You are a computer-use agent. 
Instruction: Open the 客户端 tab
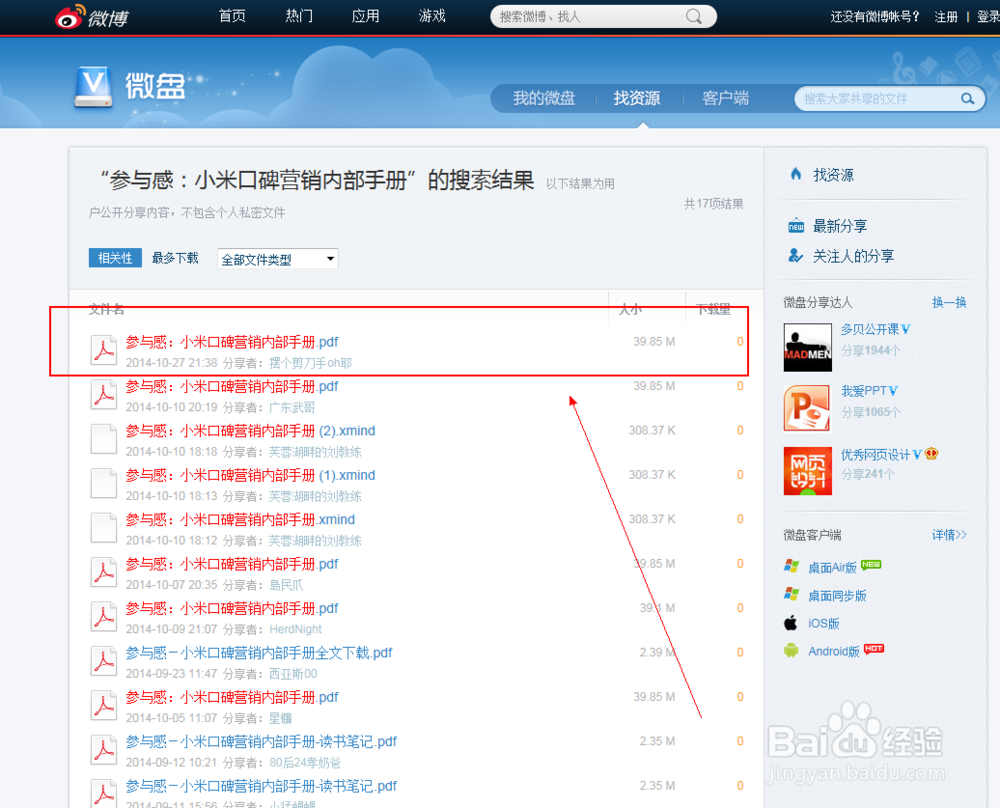pos(724,98)
